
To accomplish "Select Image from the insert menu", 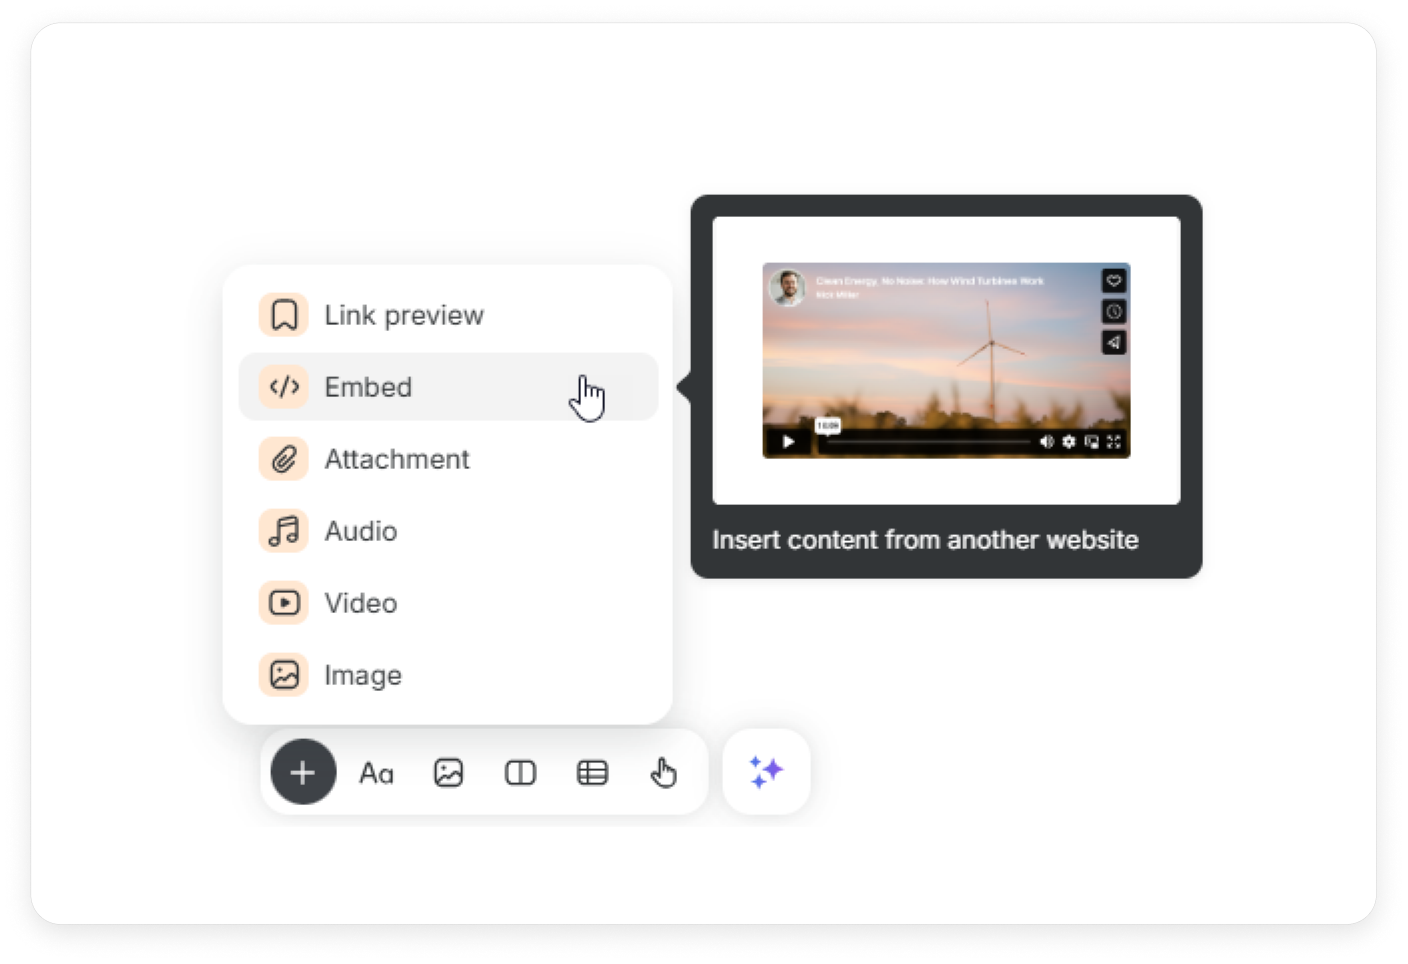I will click(x=362, y=675).
